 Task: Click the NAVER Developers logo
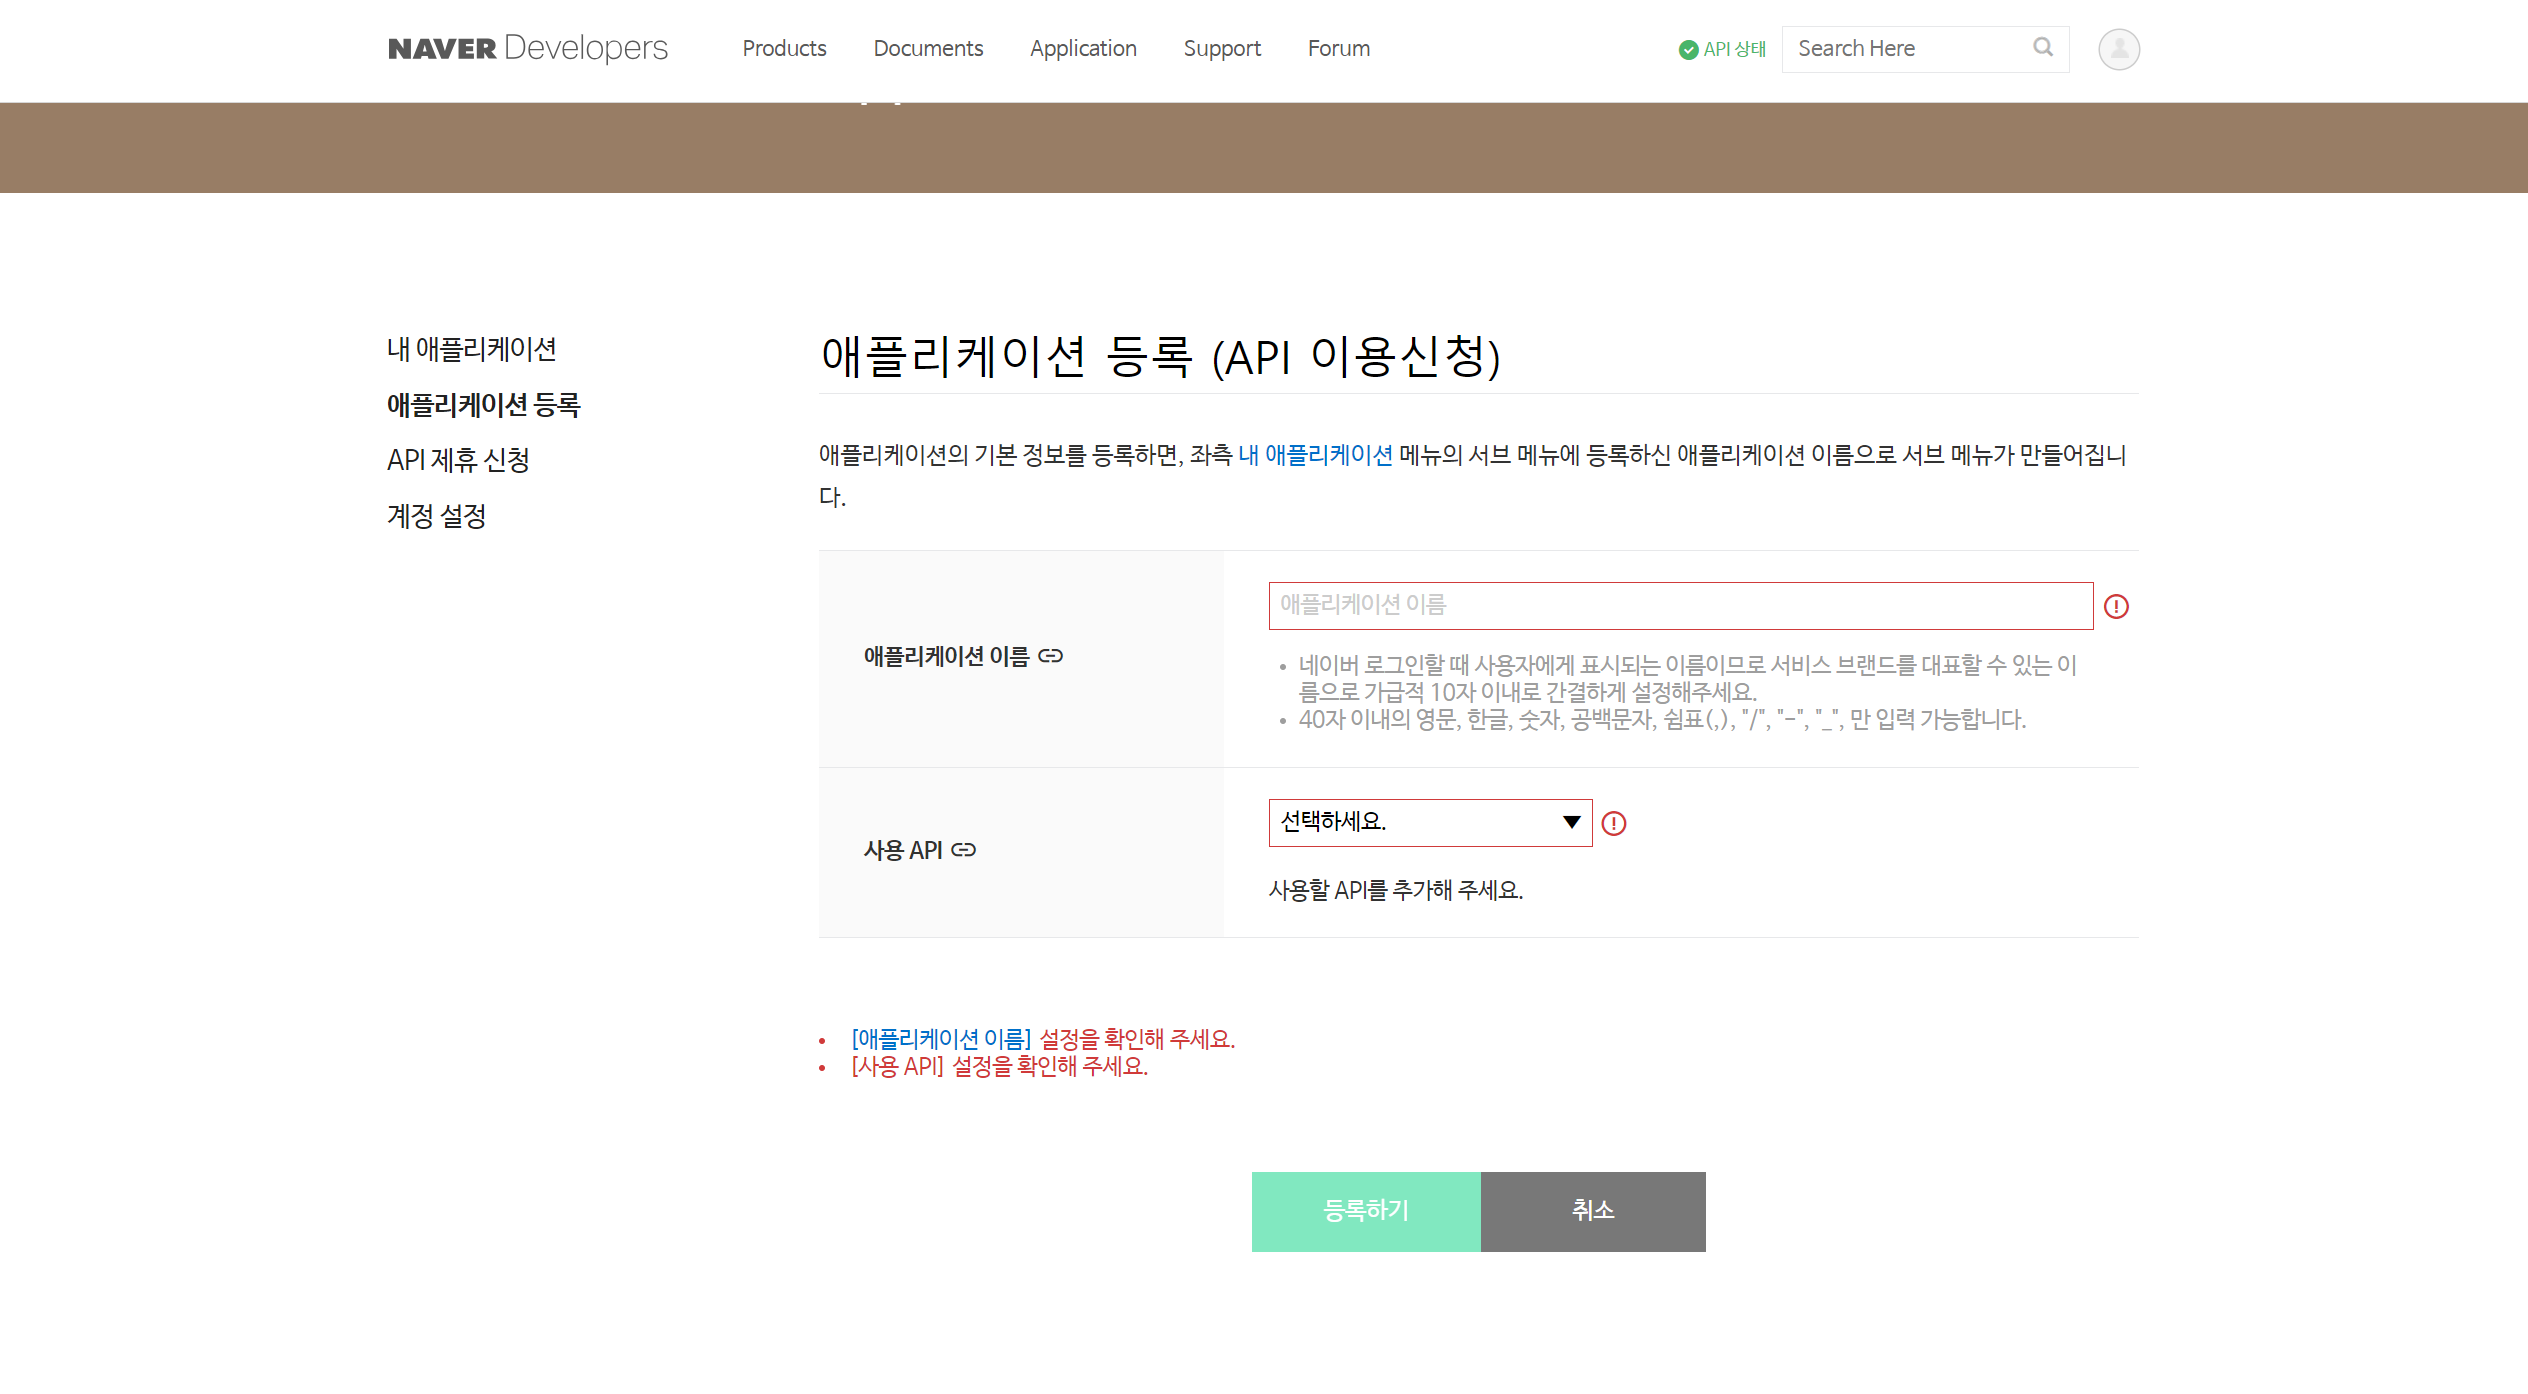[527, 48]
